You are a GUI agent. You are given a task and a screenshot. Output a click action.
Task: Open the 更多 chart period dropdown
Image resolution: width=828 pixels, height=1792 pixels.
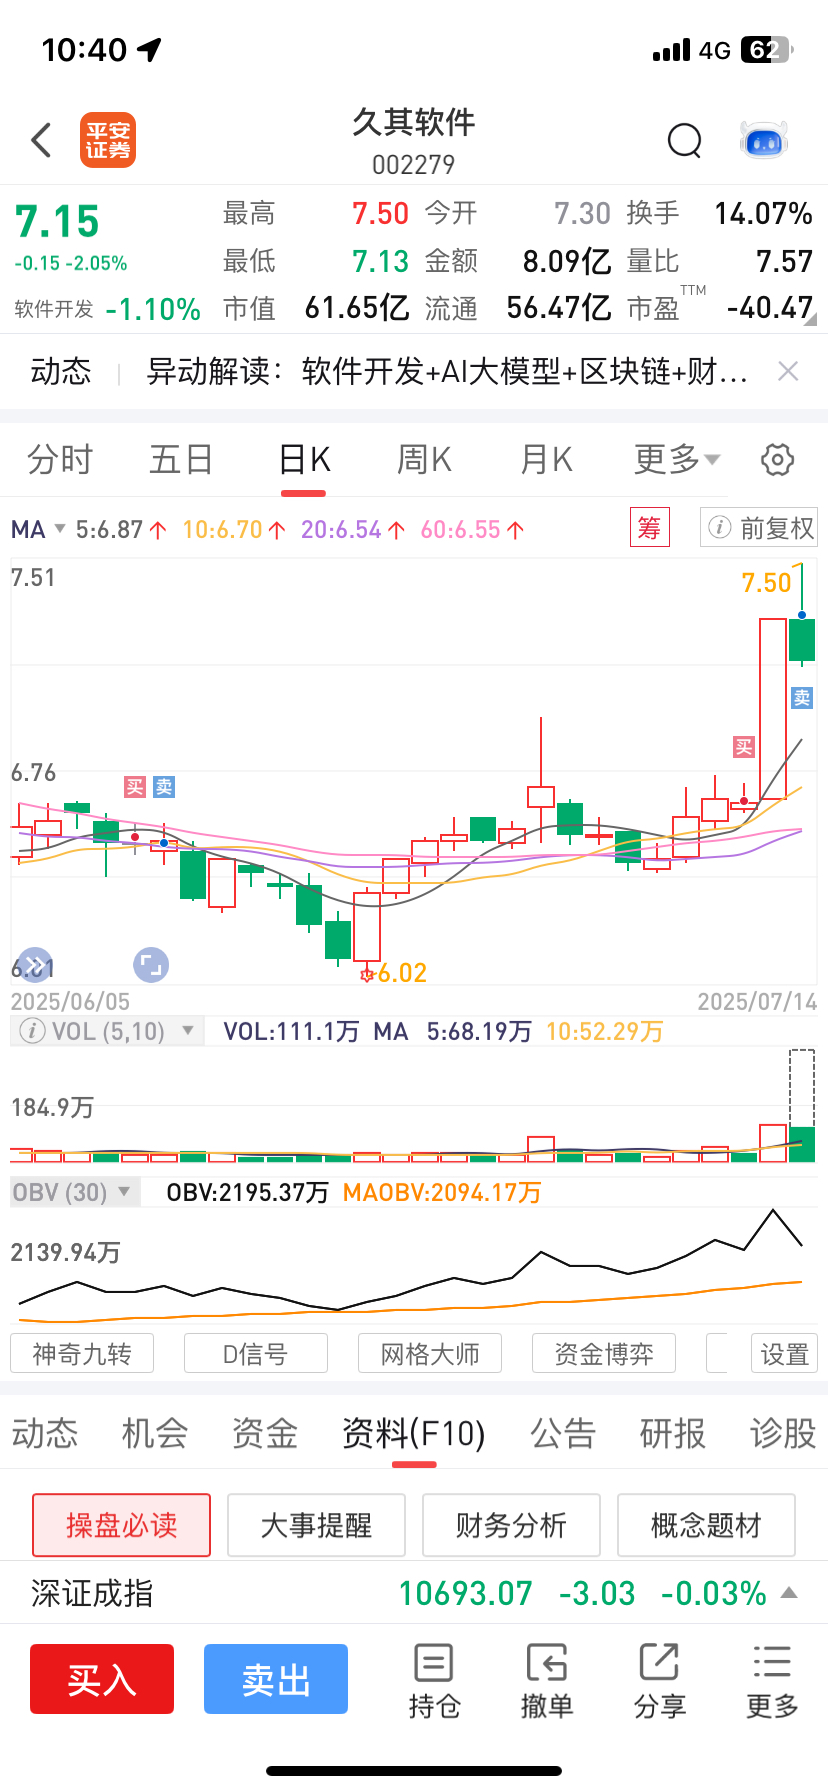point(677,460)
